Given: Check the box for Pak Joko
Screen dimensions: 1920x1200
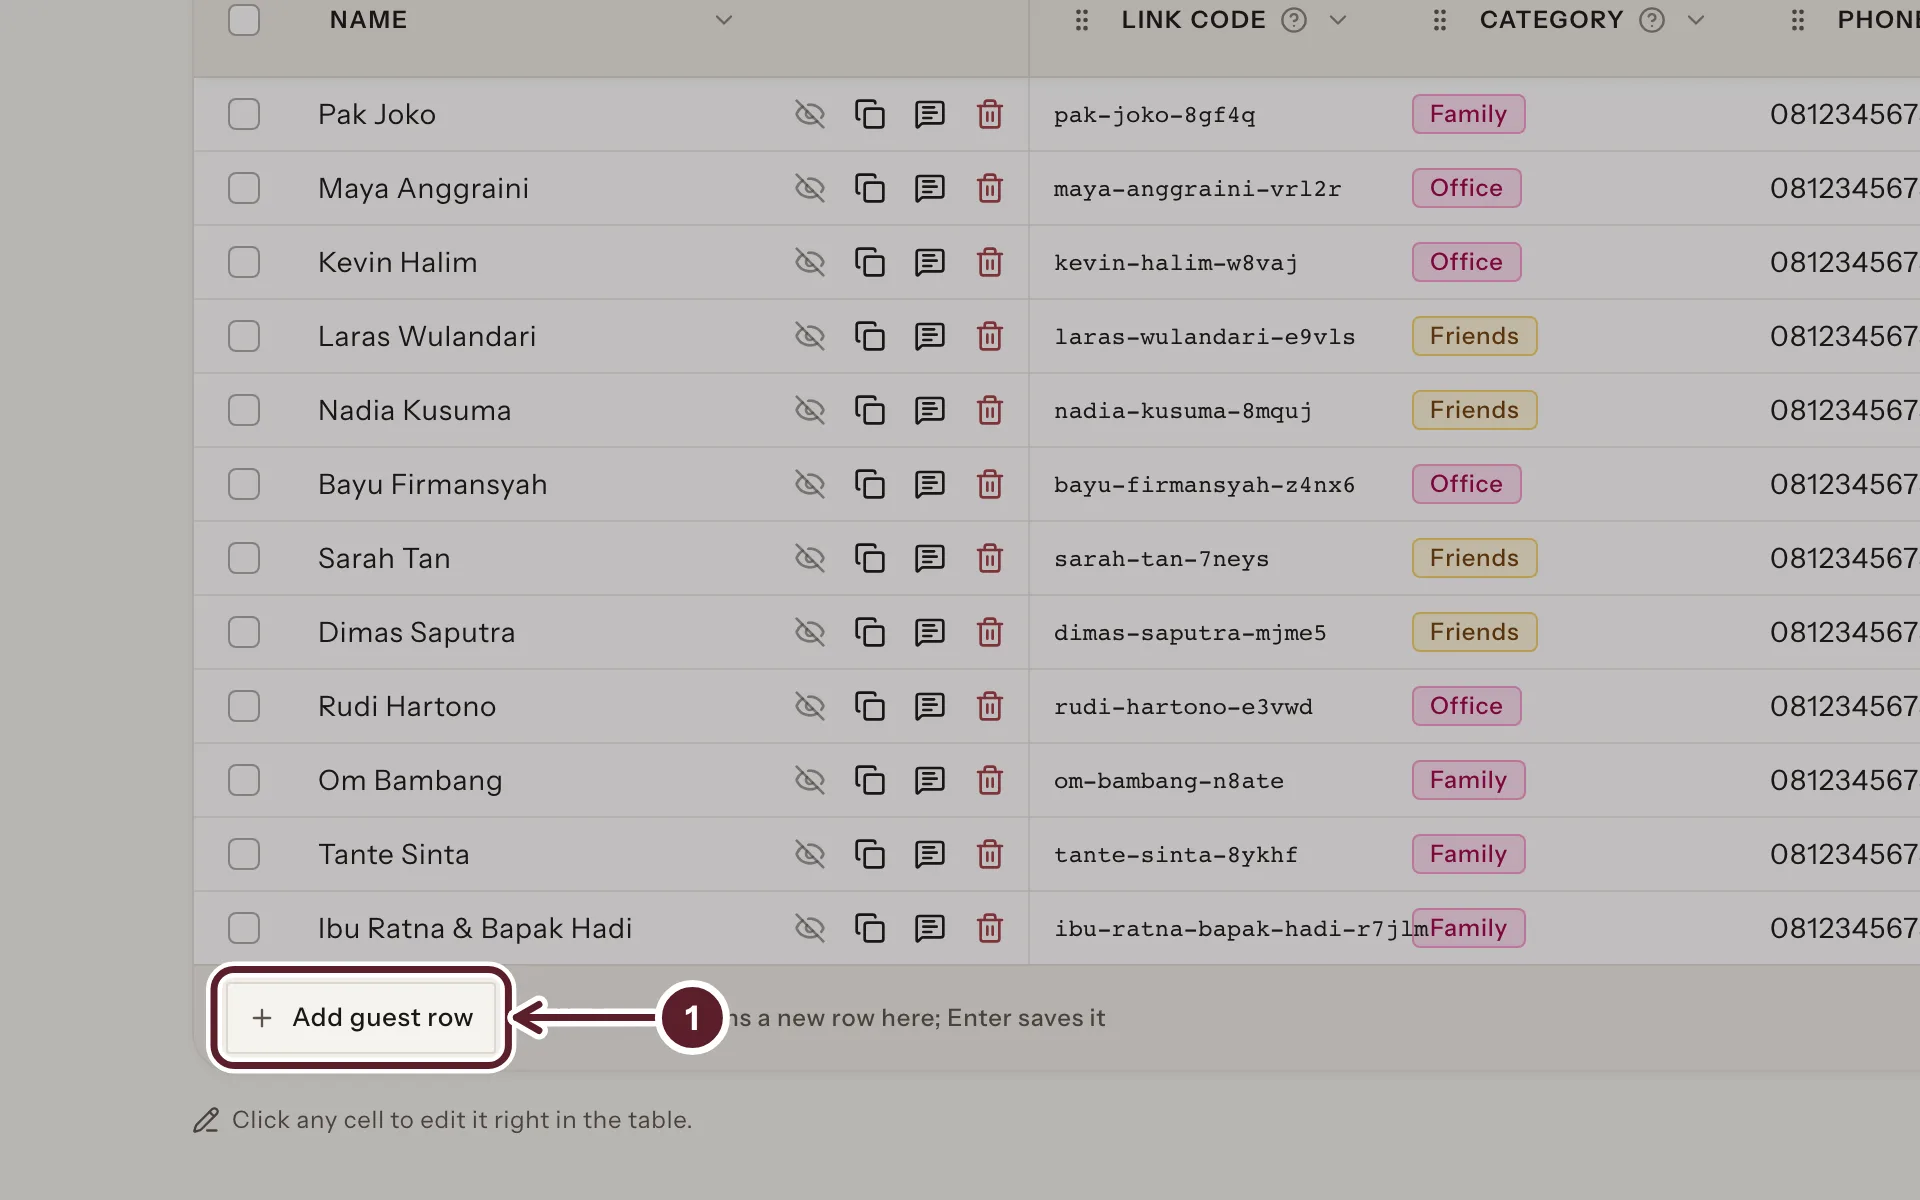Looking at the screenshot, I should (244, 114).
